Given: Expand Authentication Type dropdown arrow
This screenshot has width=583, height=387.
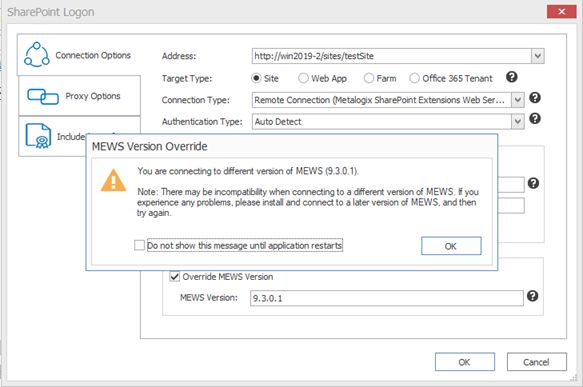Looking at the screenshot, I should [518, 122].
